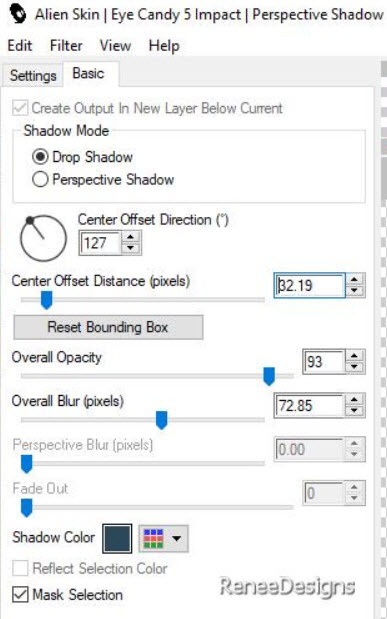
Task: Open the Help menu
Action: pyautogui.click(x=164, y=46)
